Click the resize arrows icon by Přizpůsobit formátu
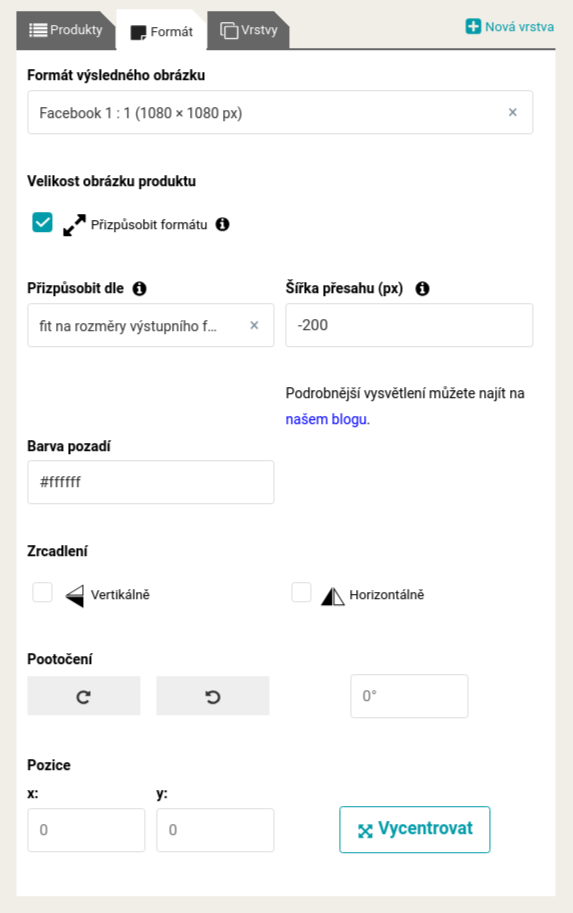573x913 pixels. tap(74, 225)
